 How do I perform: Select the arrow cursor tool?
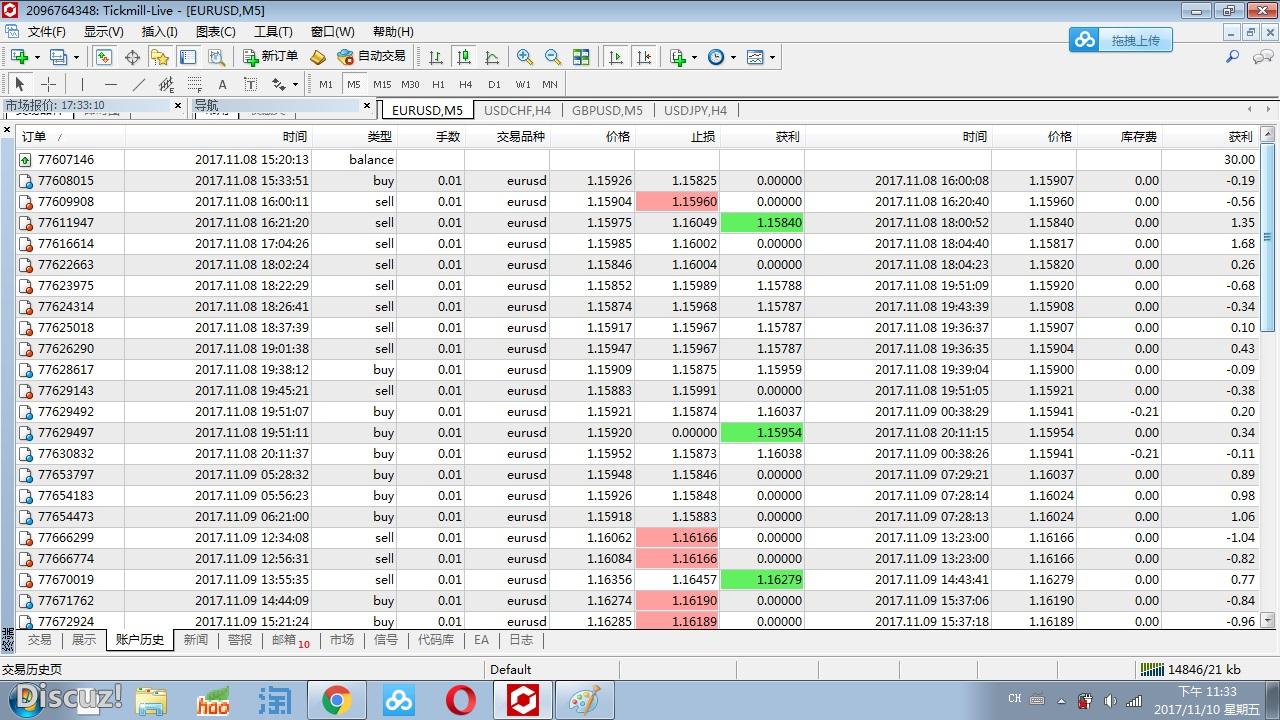pos(19,84)
